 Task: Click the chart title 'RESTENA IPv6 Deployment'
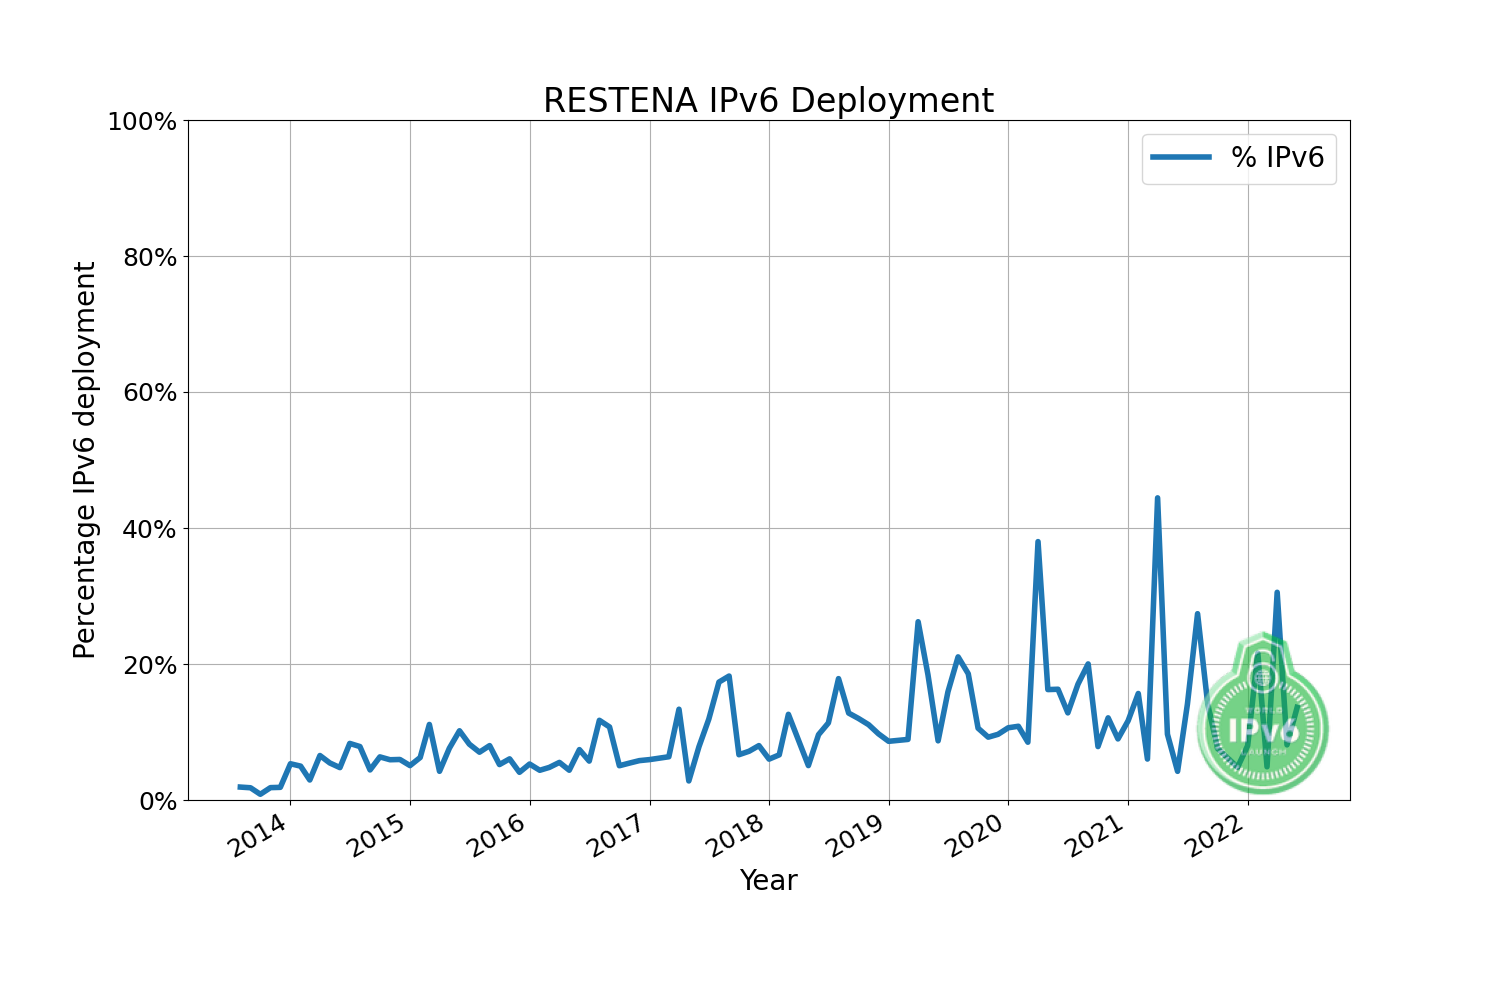click(768, 101)
